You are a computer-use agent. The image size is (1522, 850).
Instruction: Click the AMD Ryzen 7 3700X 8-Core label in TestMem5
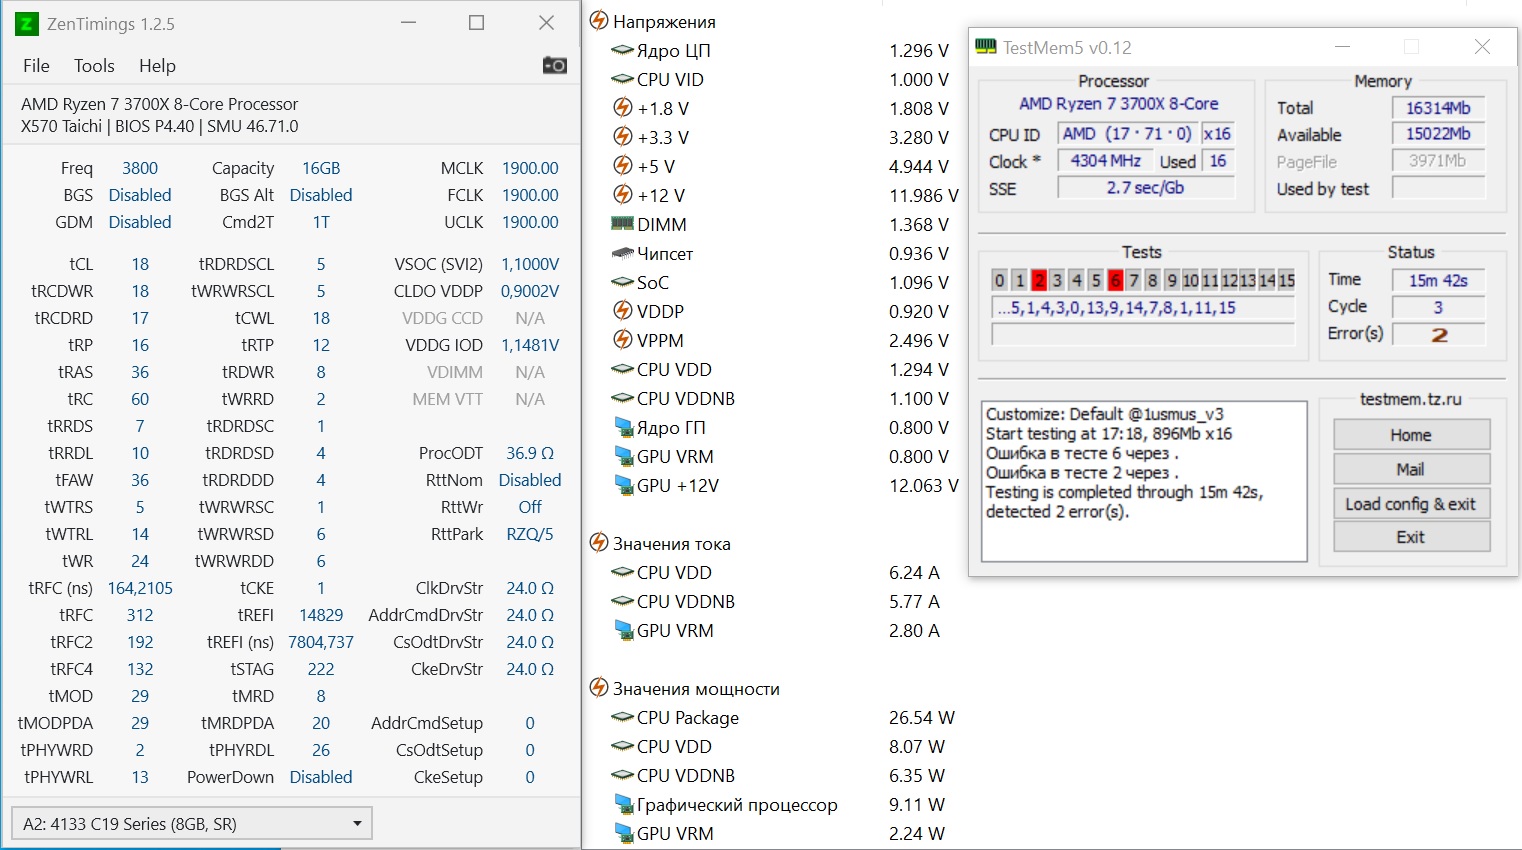coord(1118,104)
